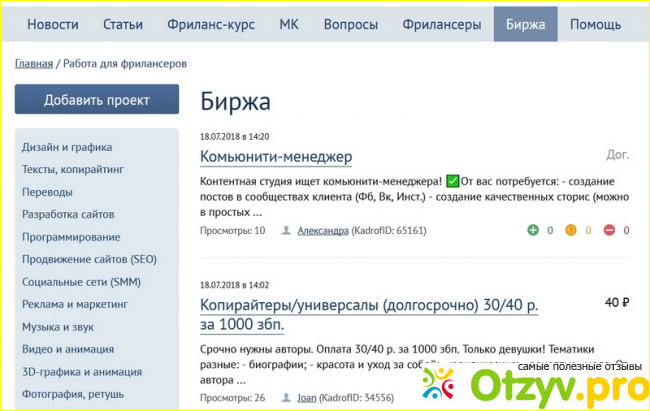
Task: Select the Программирование category
Action: [x=71, y=237]
